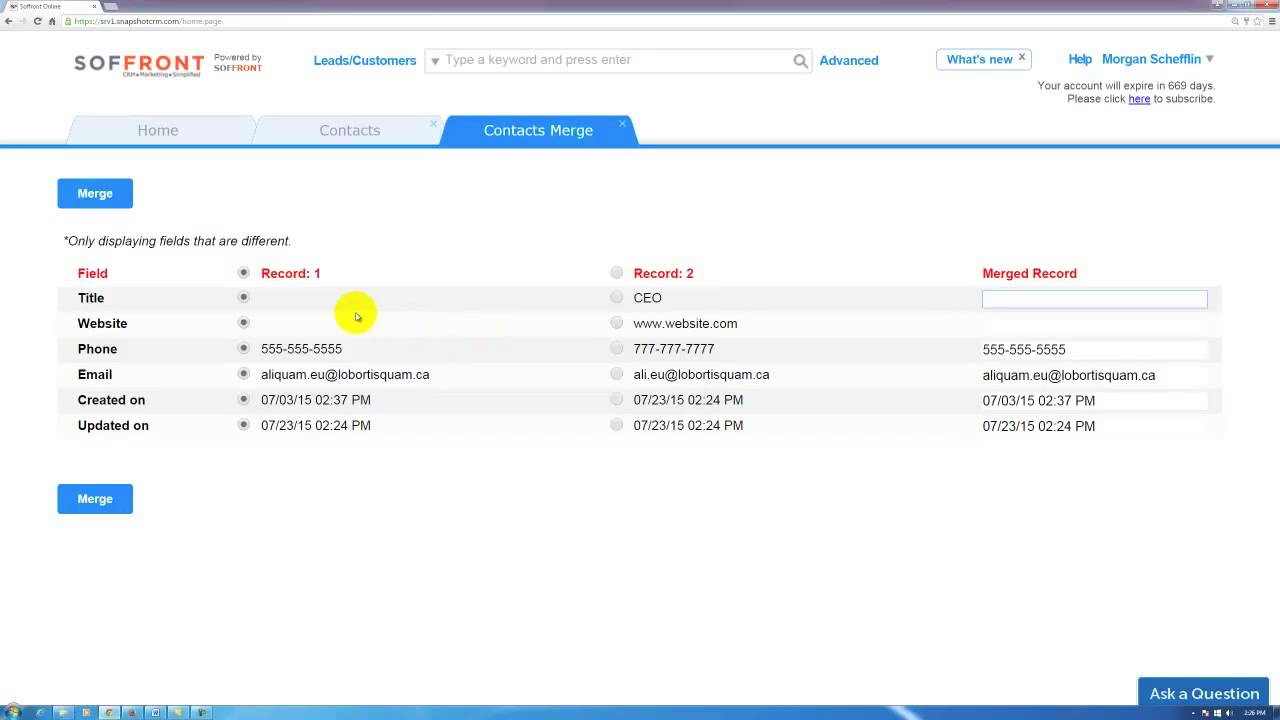Open the Windows Start button
Image resolution: width=1280 pixels, height=720 pixels.
(x=13, y=712)
